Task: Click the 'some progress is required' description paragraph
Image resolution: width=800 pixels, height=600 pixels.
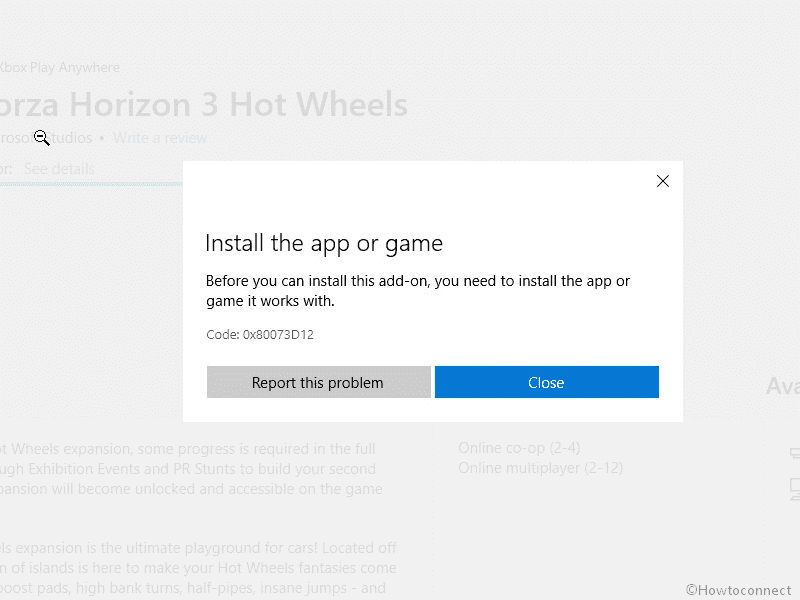Action: click(x=190, y=468)
